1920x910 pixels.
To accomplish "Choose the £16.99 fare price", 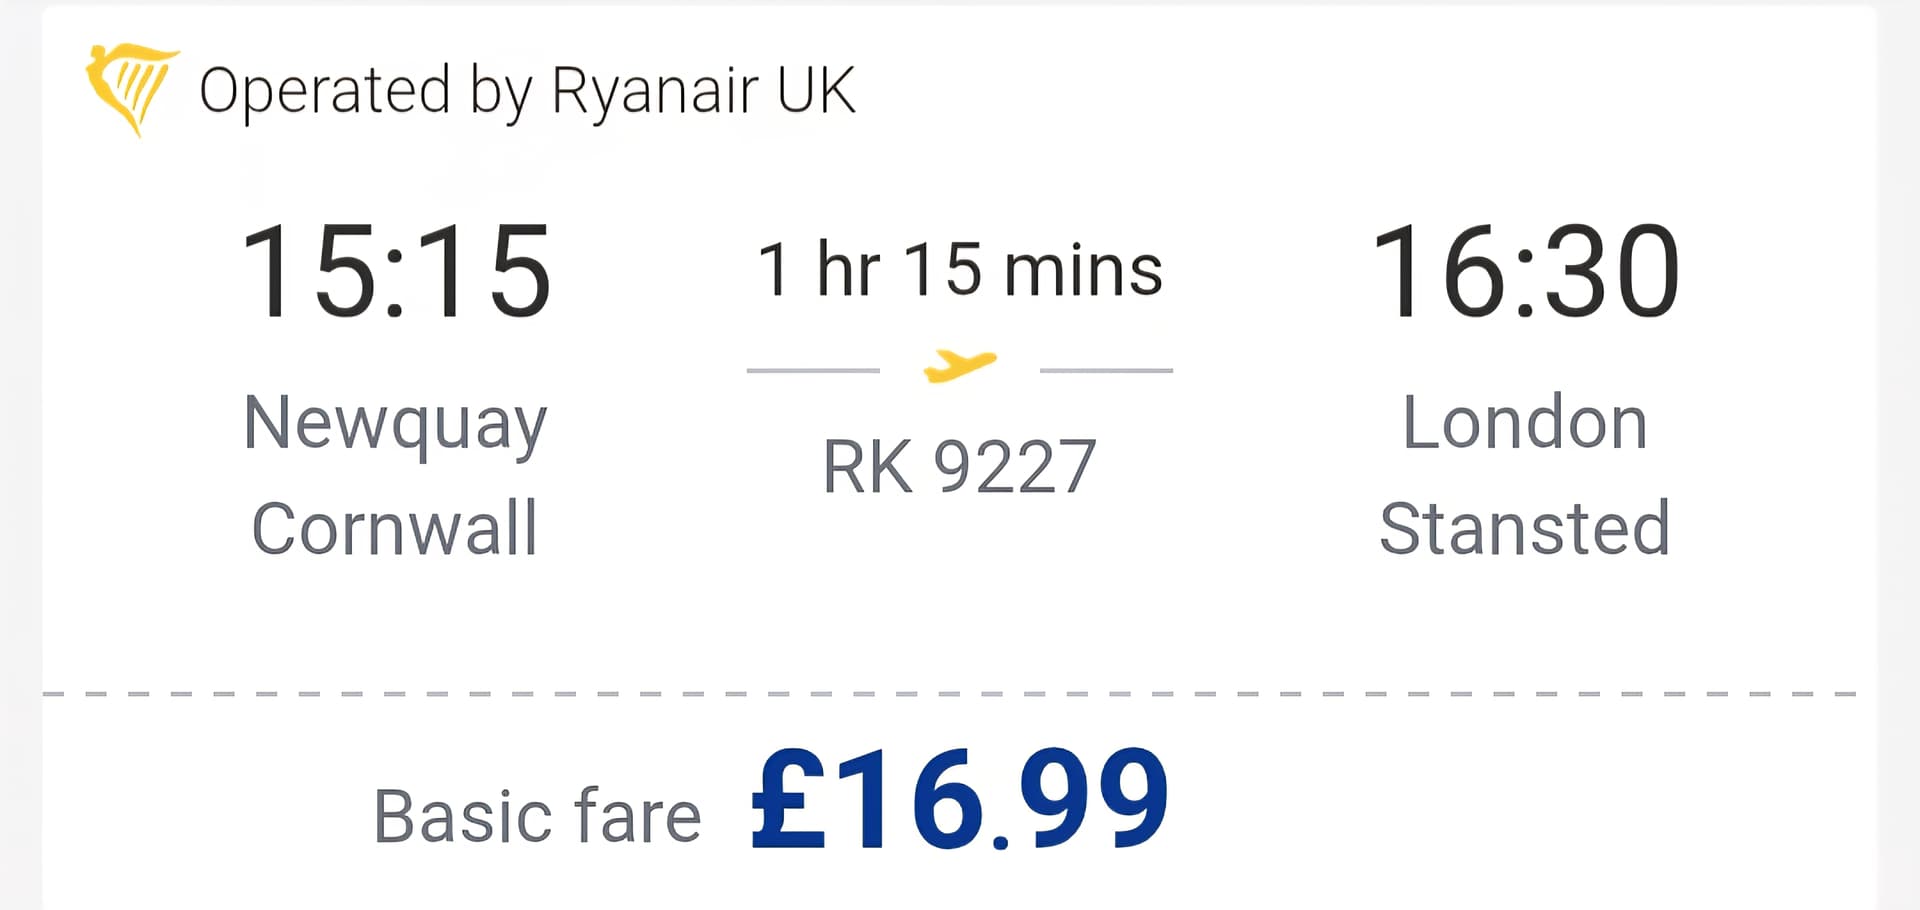I will [959, 800].
